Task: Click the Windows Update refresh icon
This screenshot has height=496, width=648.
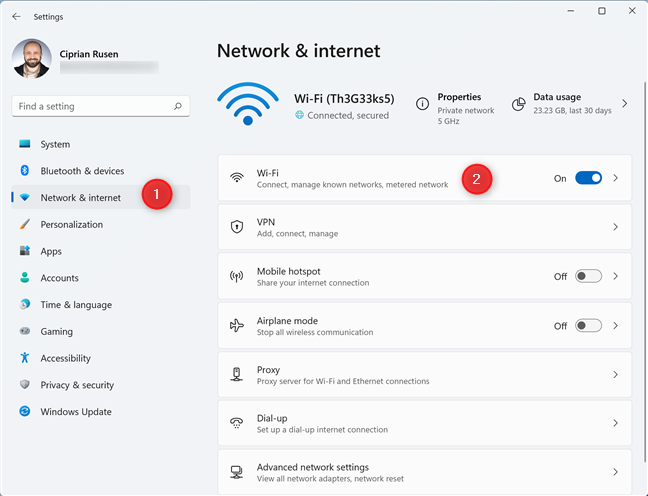Action: point(25,411)
